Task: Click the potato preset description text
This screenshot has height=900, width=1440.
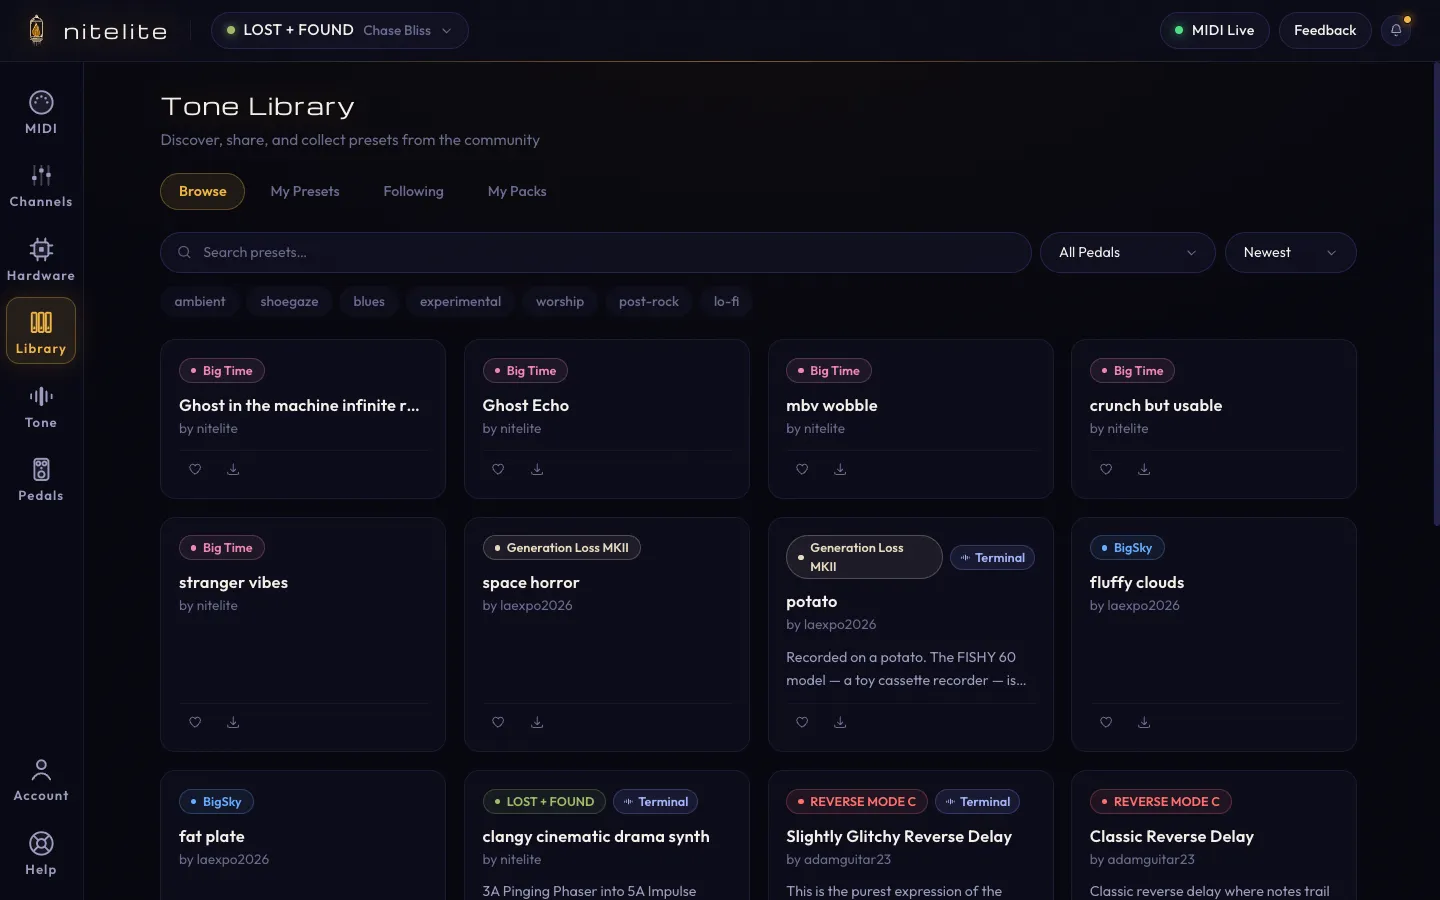Action: point(906,669)
